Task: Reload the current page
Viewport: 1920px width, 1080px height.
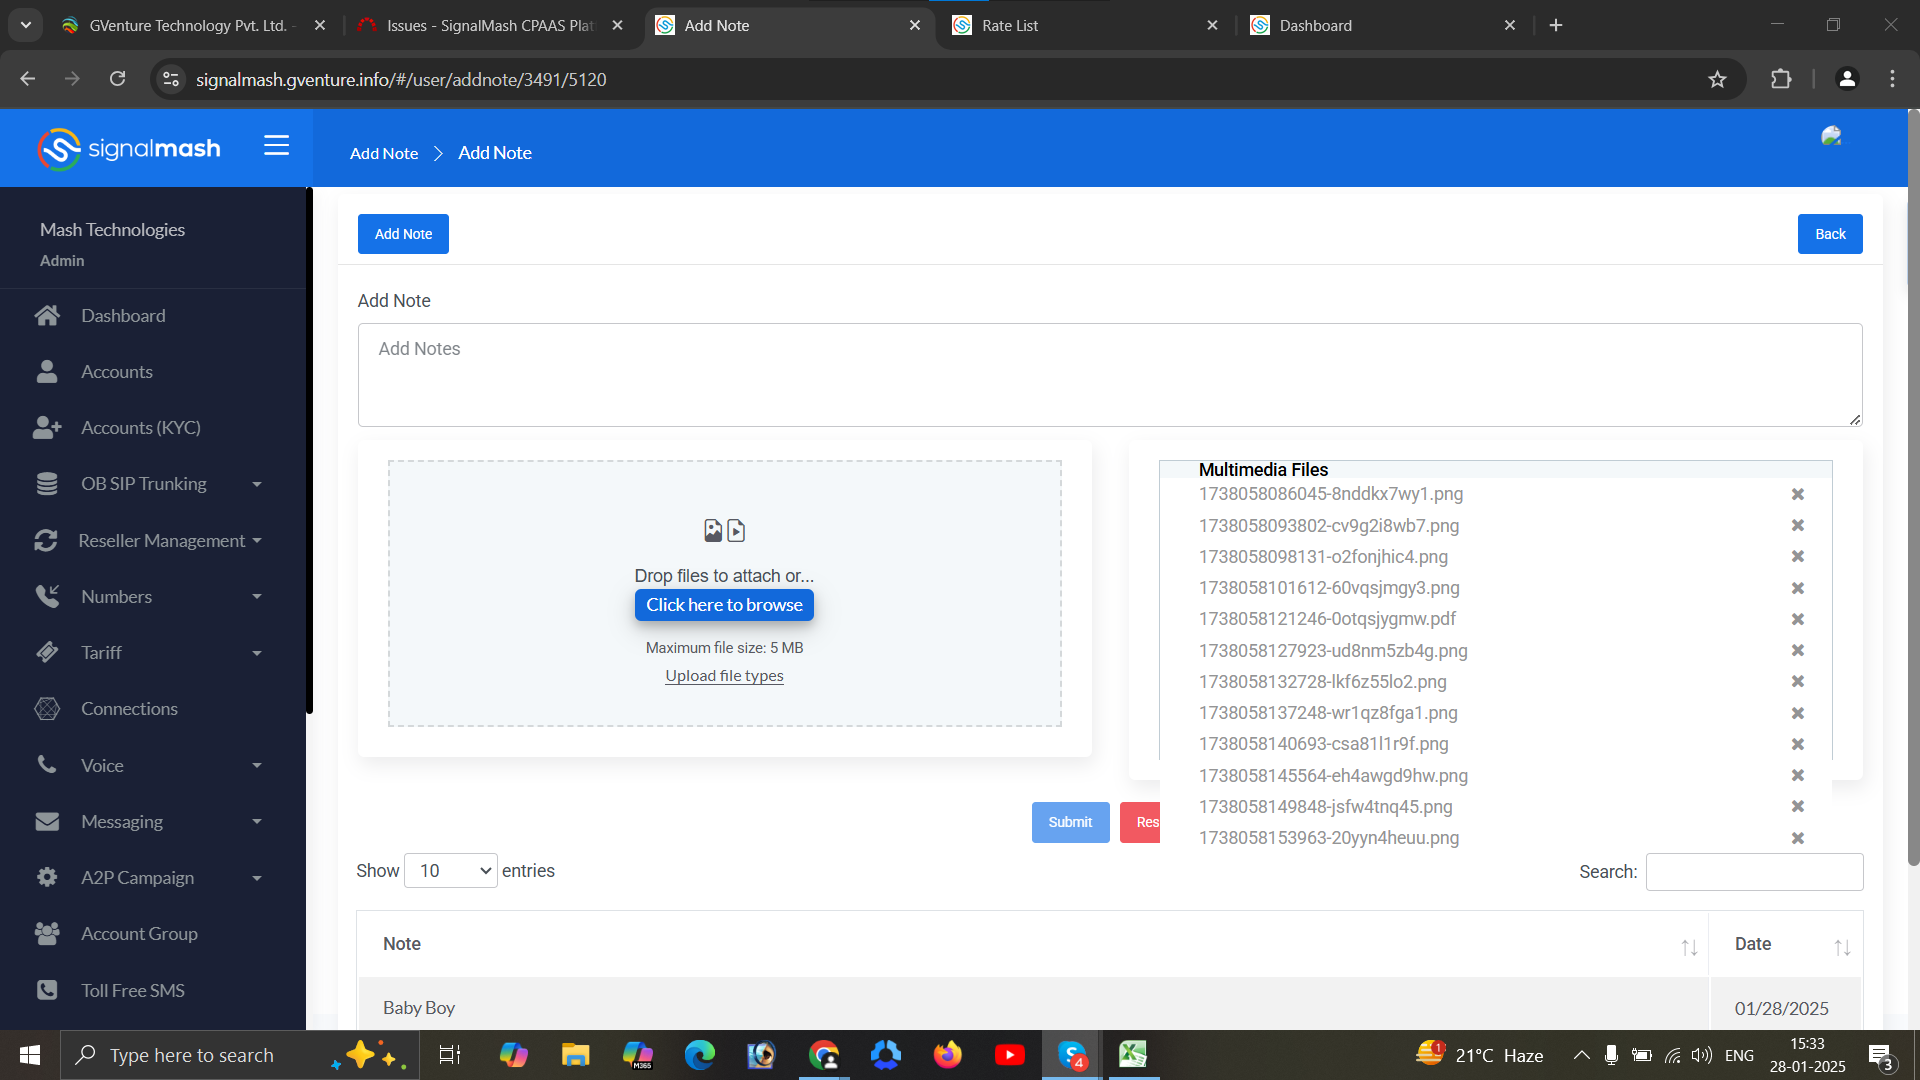Action: [117, 79]
